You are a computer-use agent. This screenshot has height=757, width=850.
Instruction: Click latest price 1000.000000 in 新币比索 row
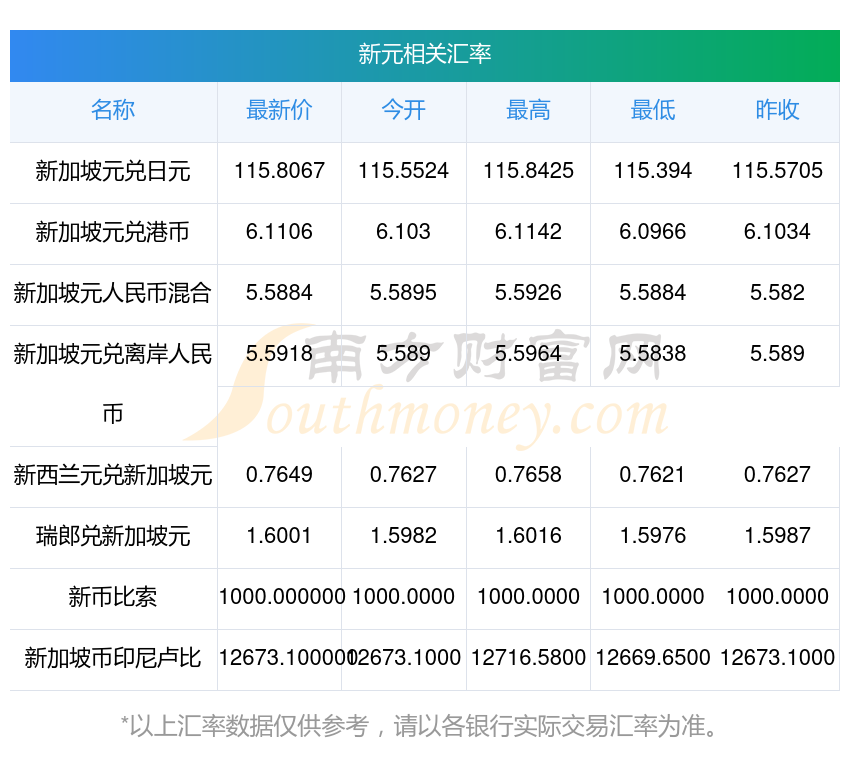point(281,596)
